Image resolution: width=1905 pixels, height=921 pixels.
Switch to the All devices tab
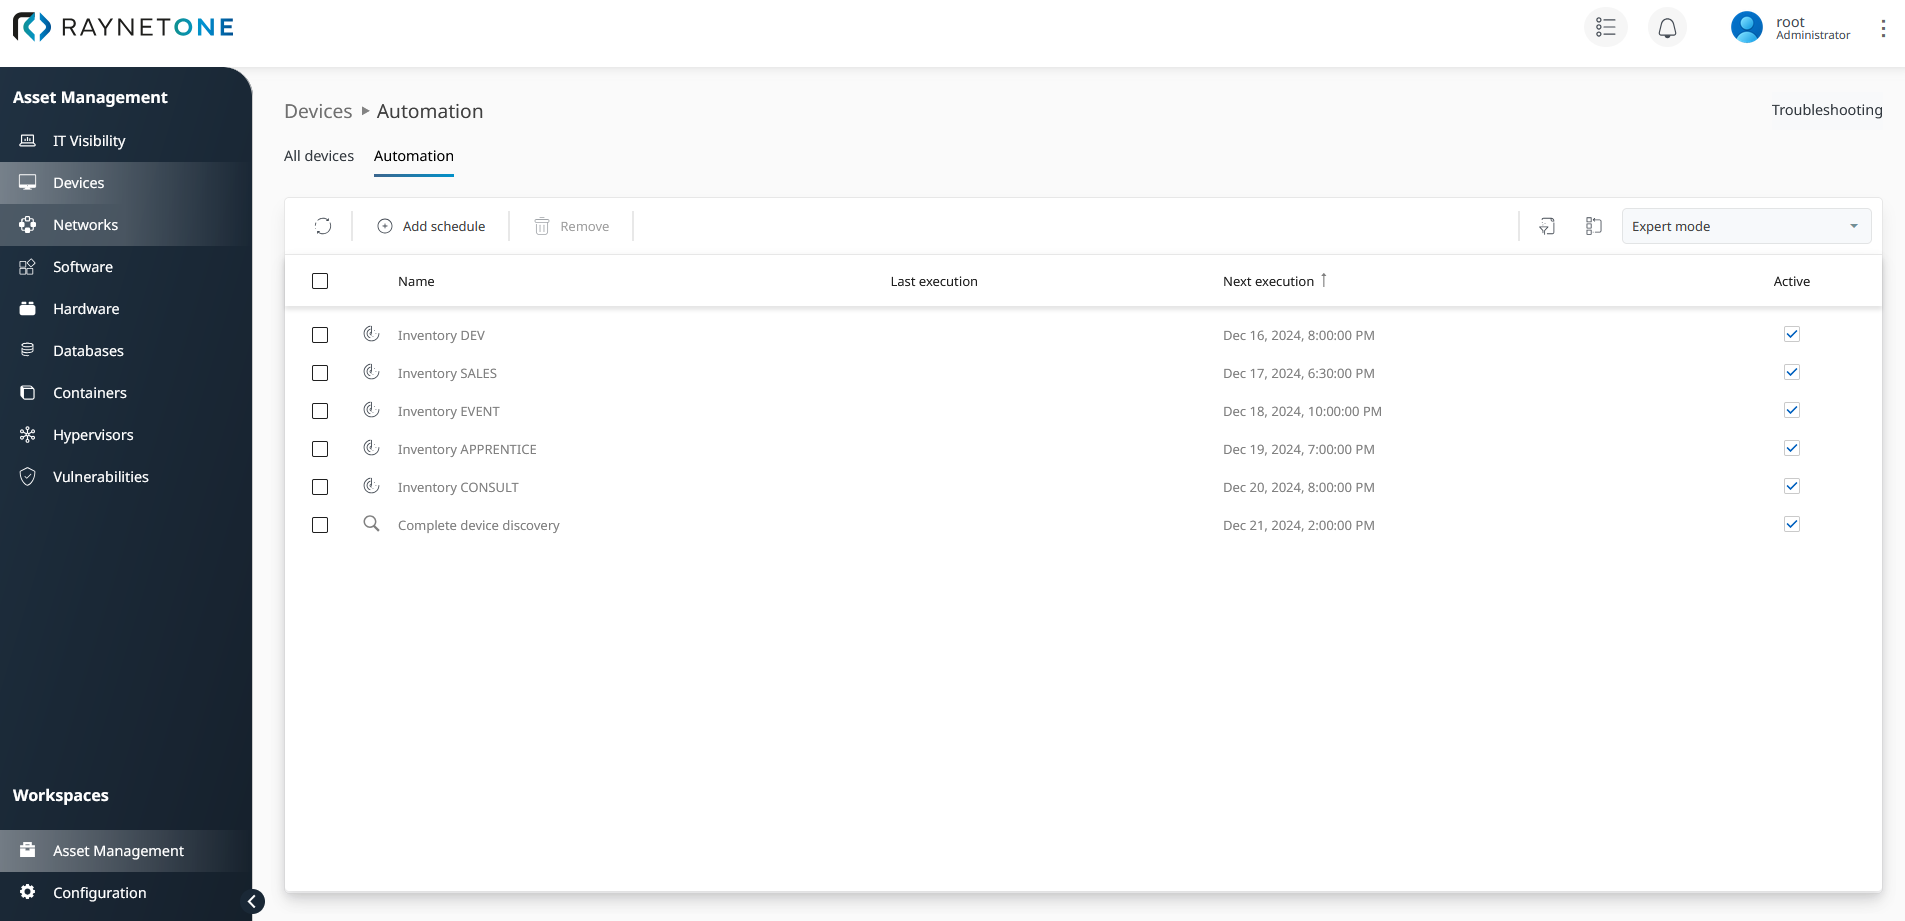coord(319,156)
